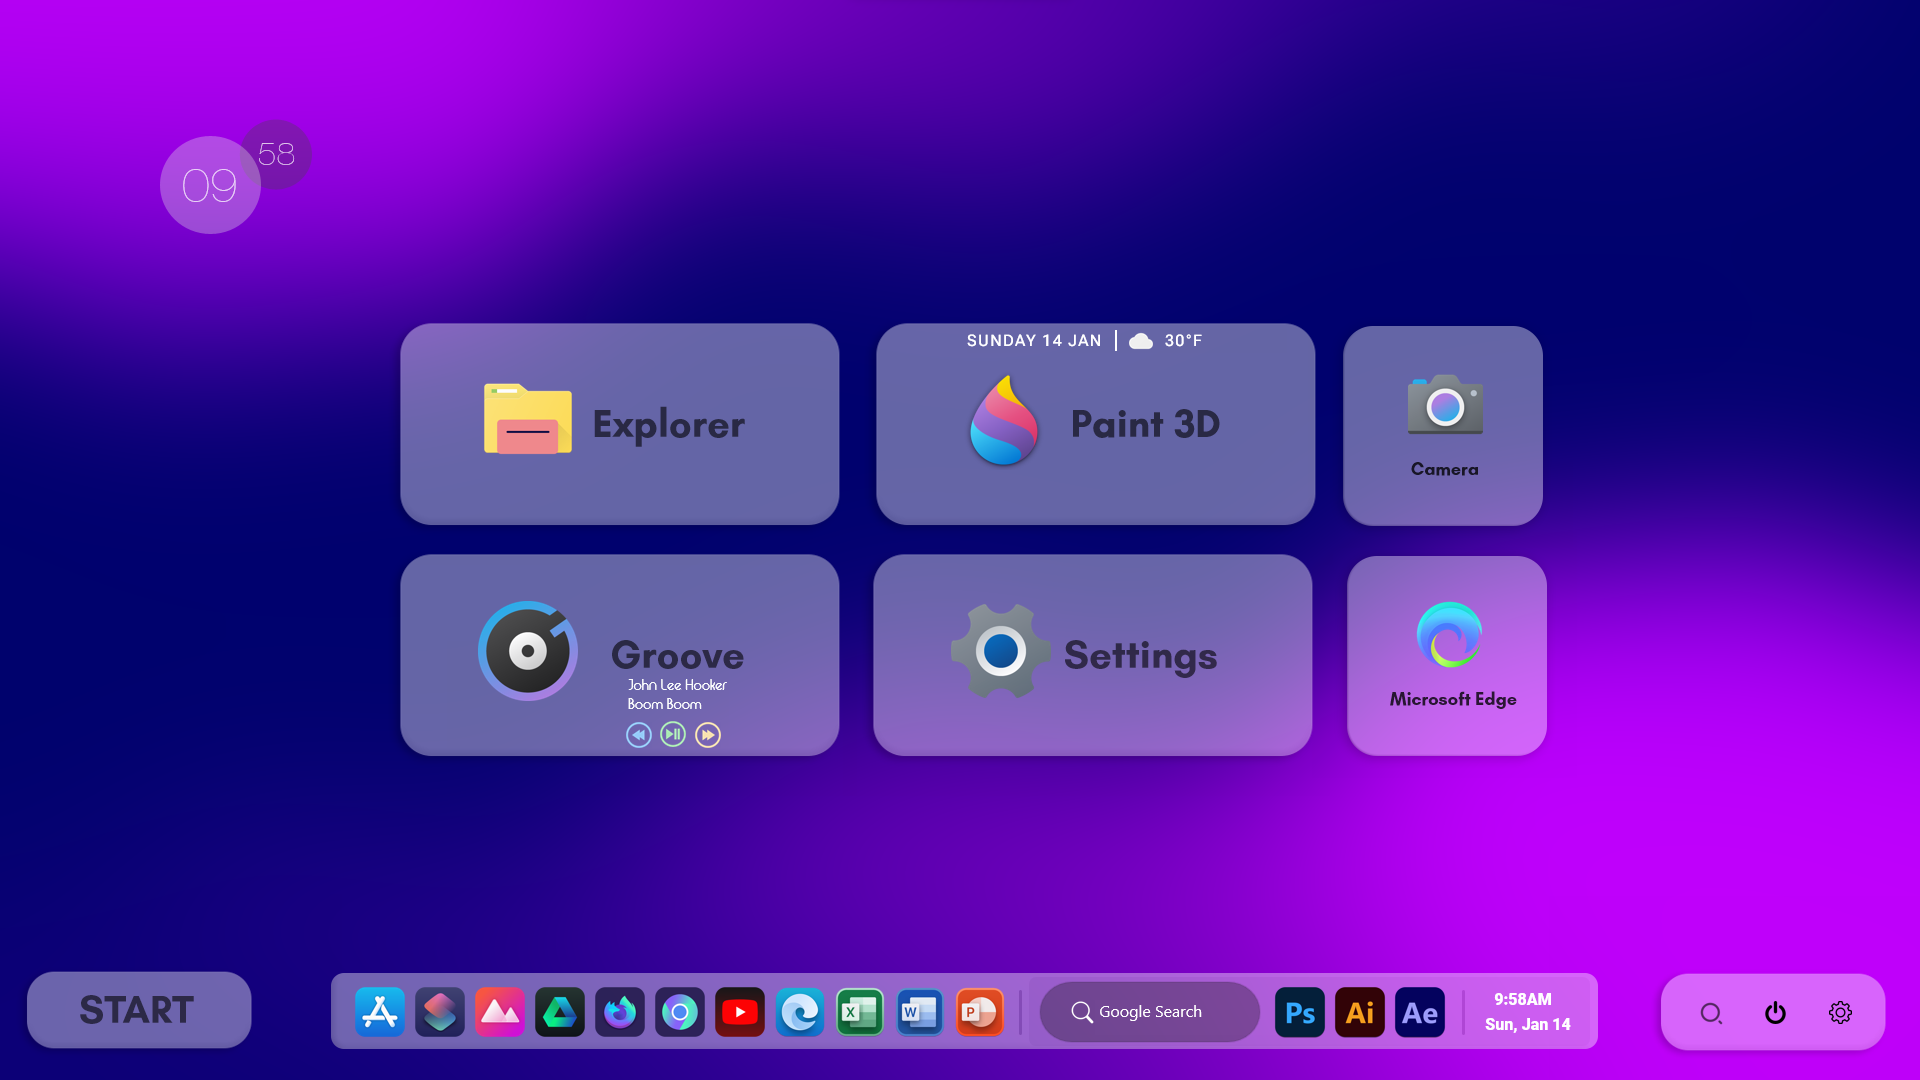Click the Sun, Jan 14 date in dock
This screenshot has height=1080, width=1920.
point(1528,1024)
